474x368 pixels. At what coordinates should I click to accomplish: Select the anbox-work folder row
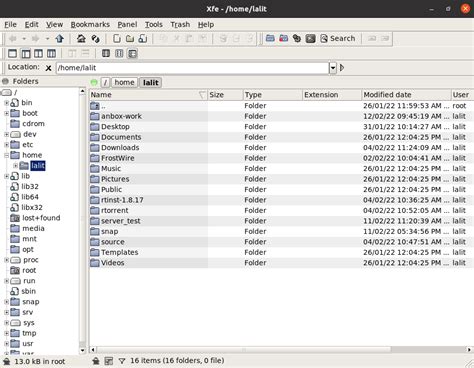tap(282, 116)
